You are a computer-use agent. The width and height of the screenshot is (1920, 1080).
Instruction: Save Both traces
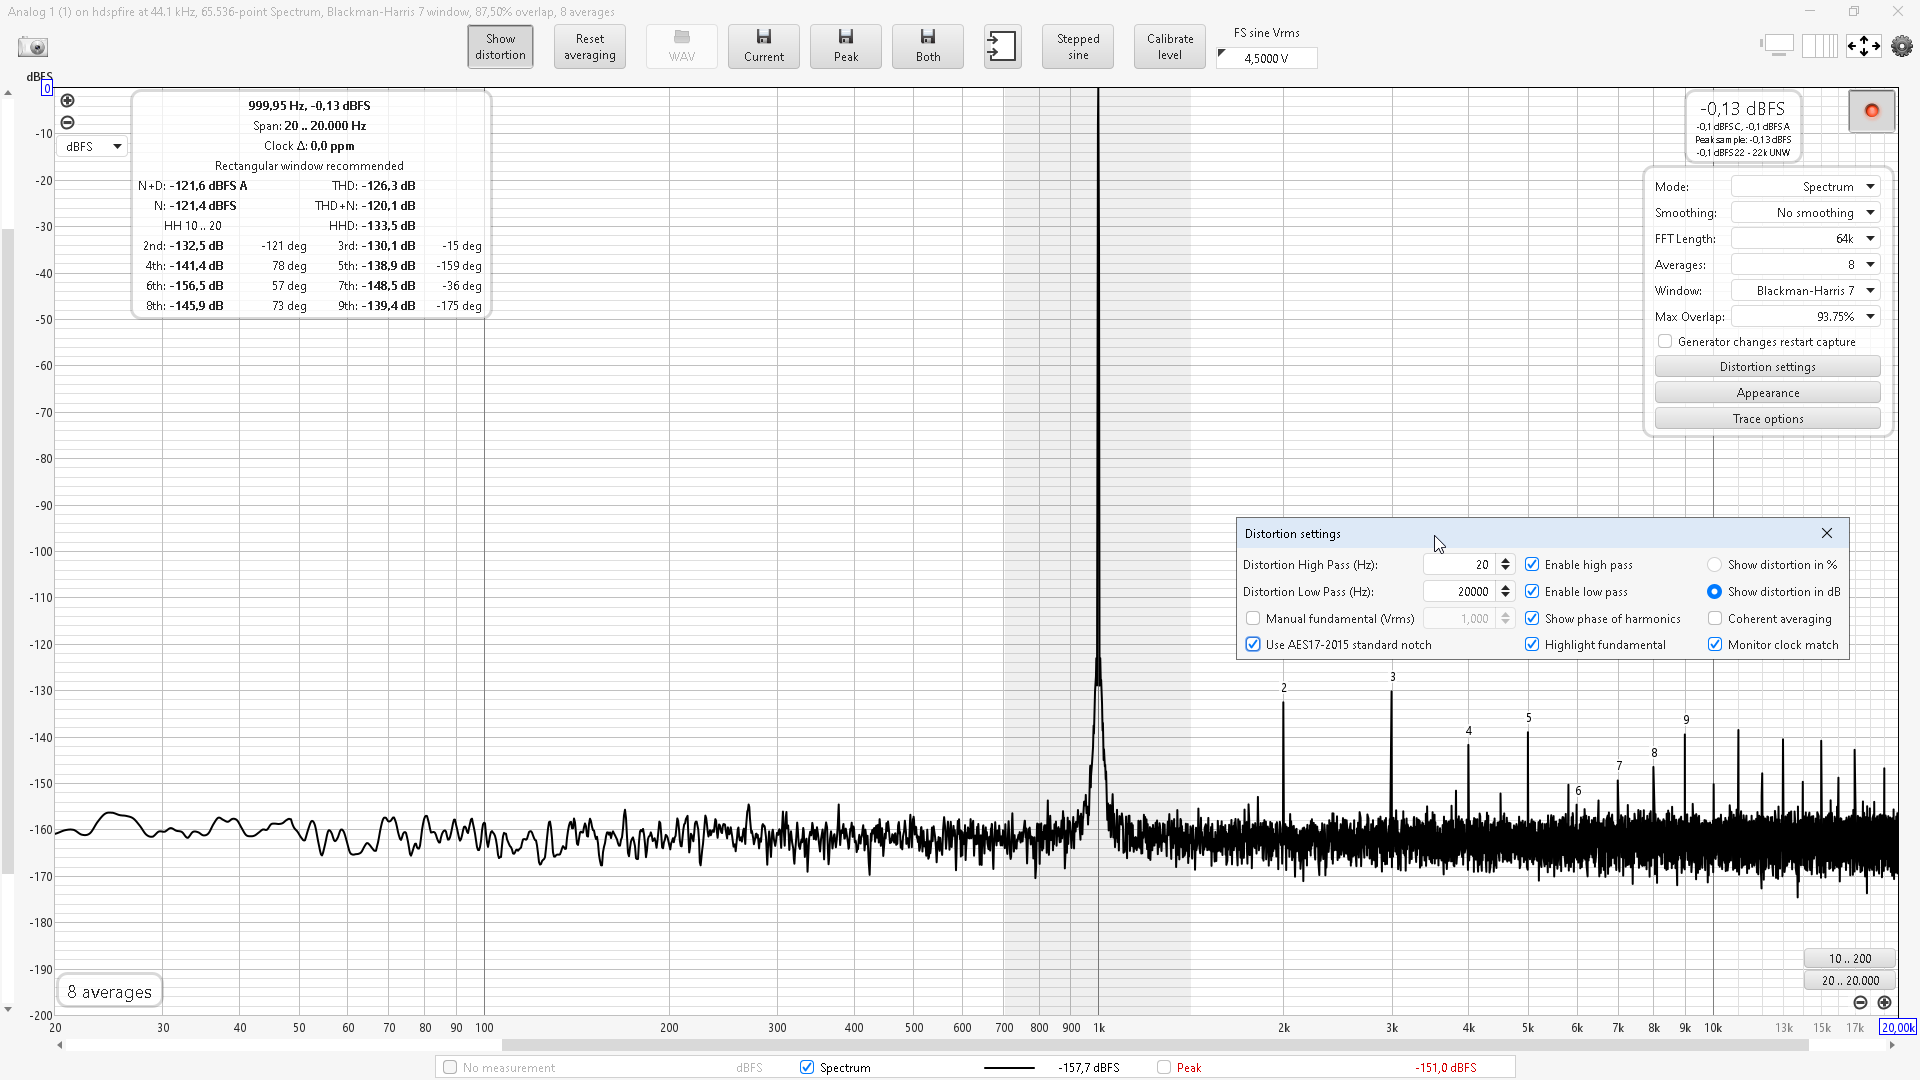[x=928, y=47]
